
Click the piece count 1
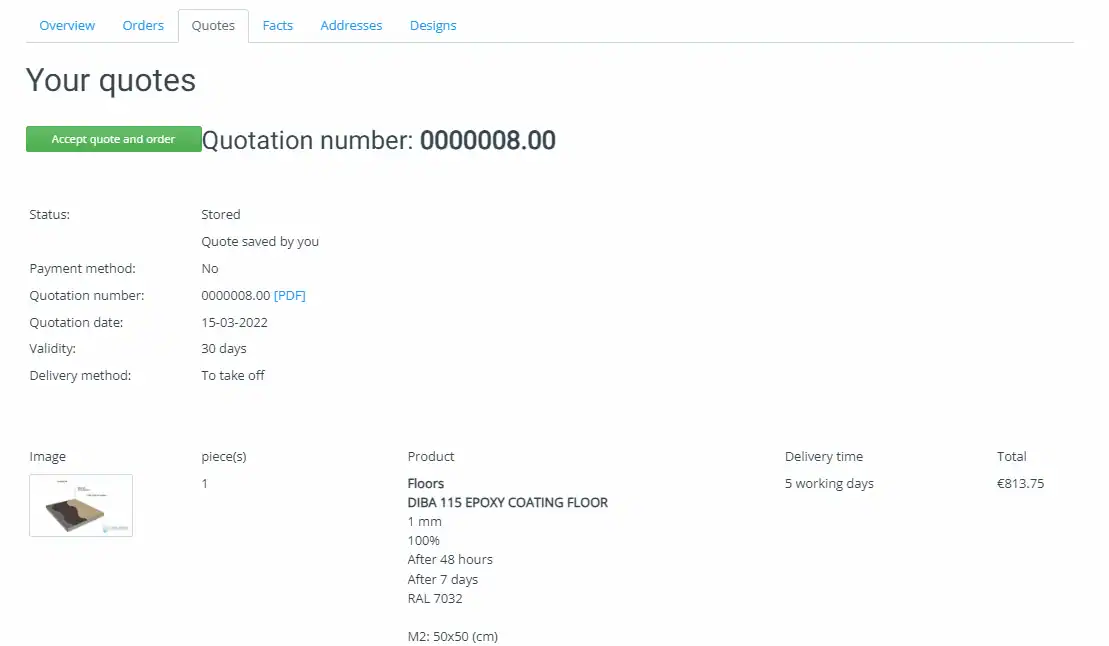tap(204, 483)
